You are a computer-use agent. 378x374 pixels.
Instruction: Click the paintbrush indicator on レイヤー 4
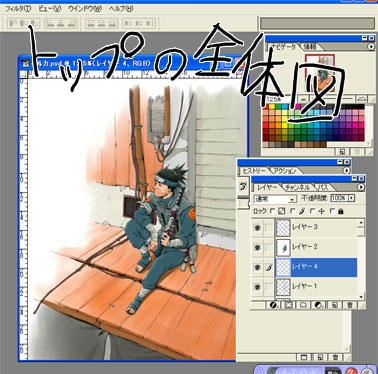(x=269, y=267)
